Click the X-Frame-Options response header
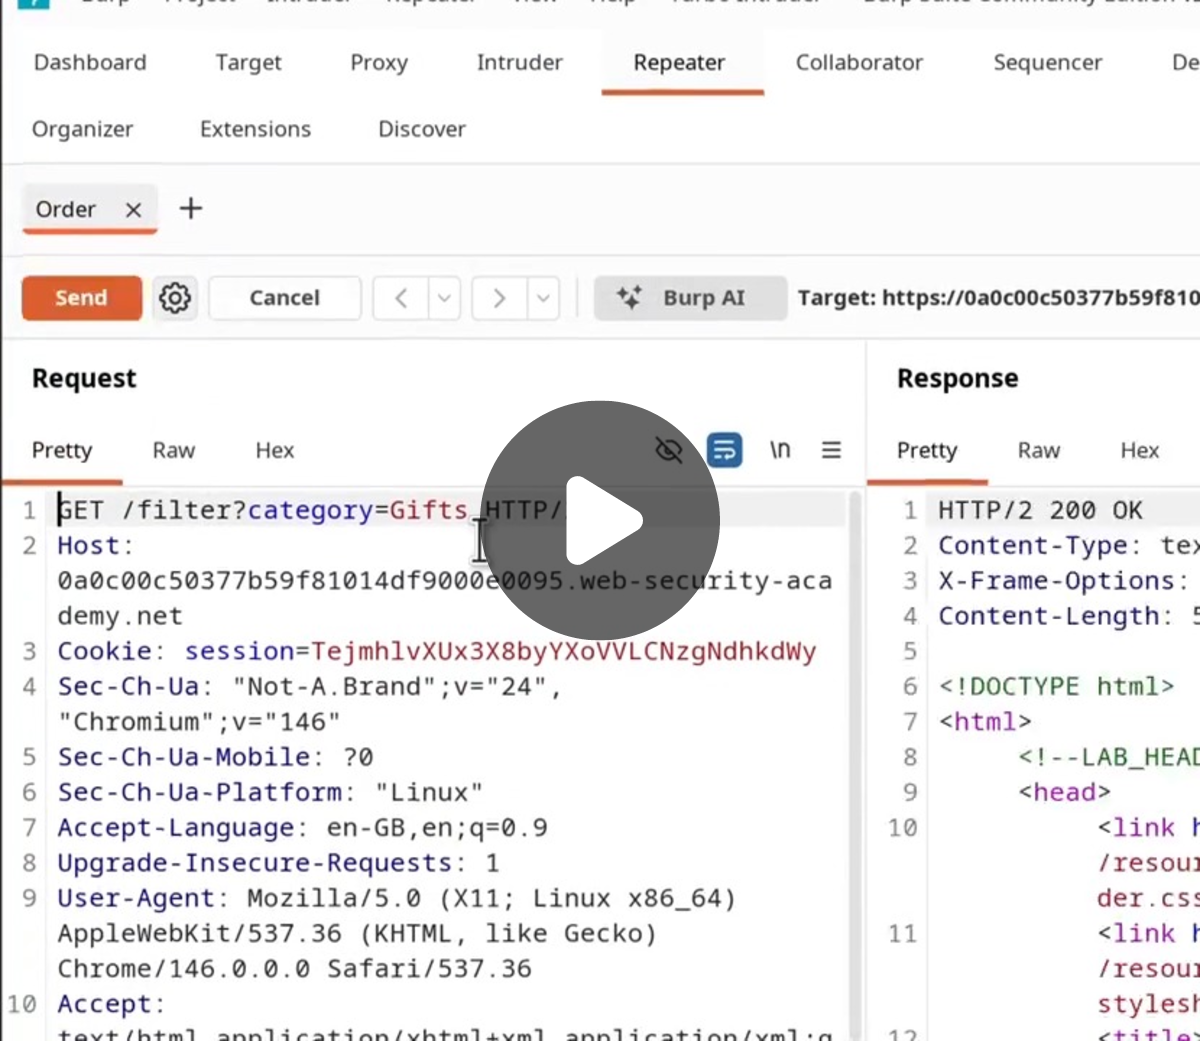The width and height of the screenshot is (1200, 1041). click(x=1064, y=581)
